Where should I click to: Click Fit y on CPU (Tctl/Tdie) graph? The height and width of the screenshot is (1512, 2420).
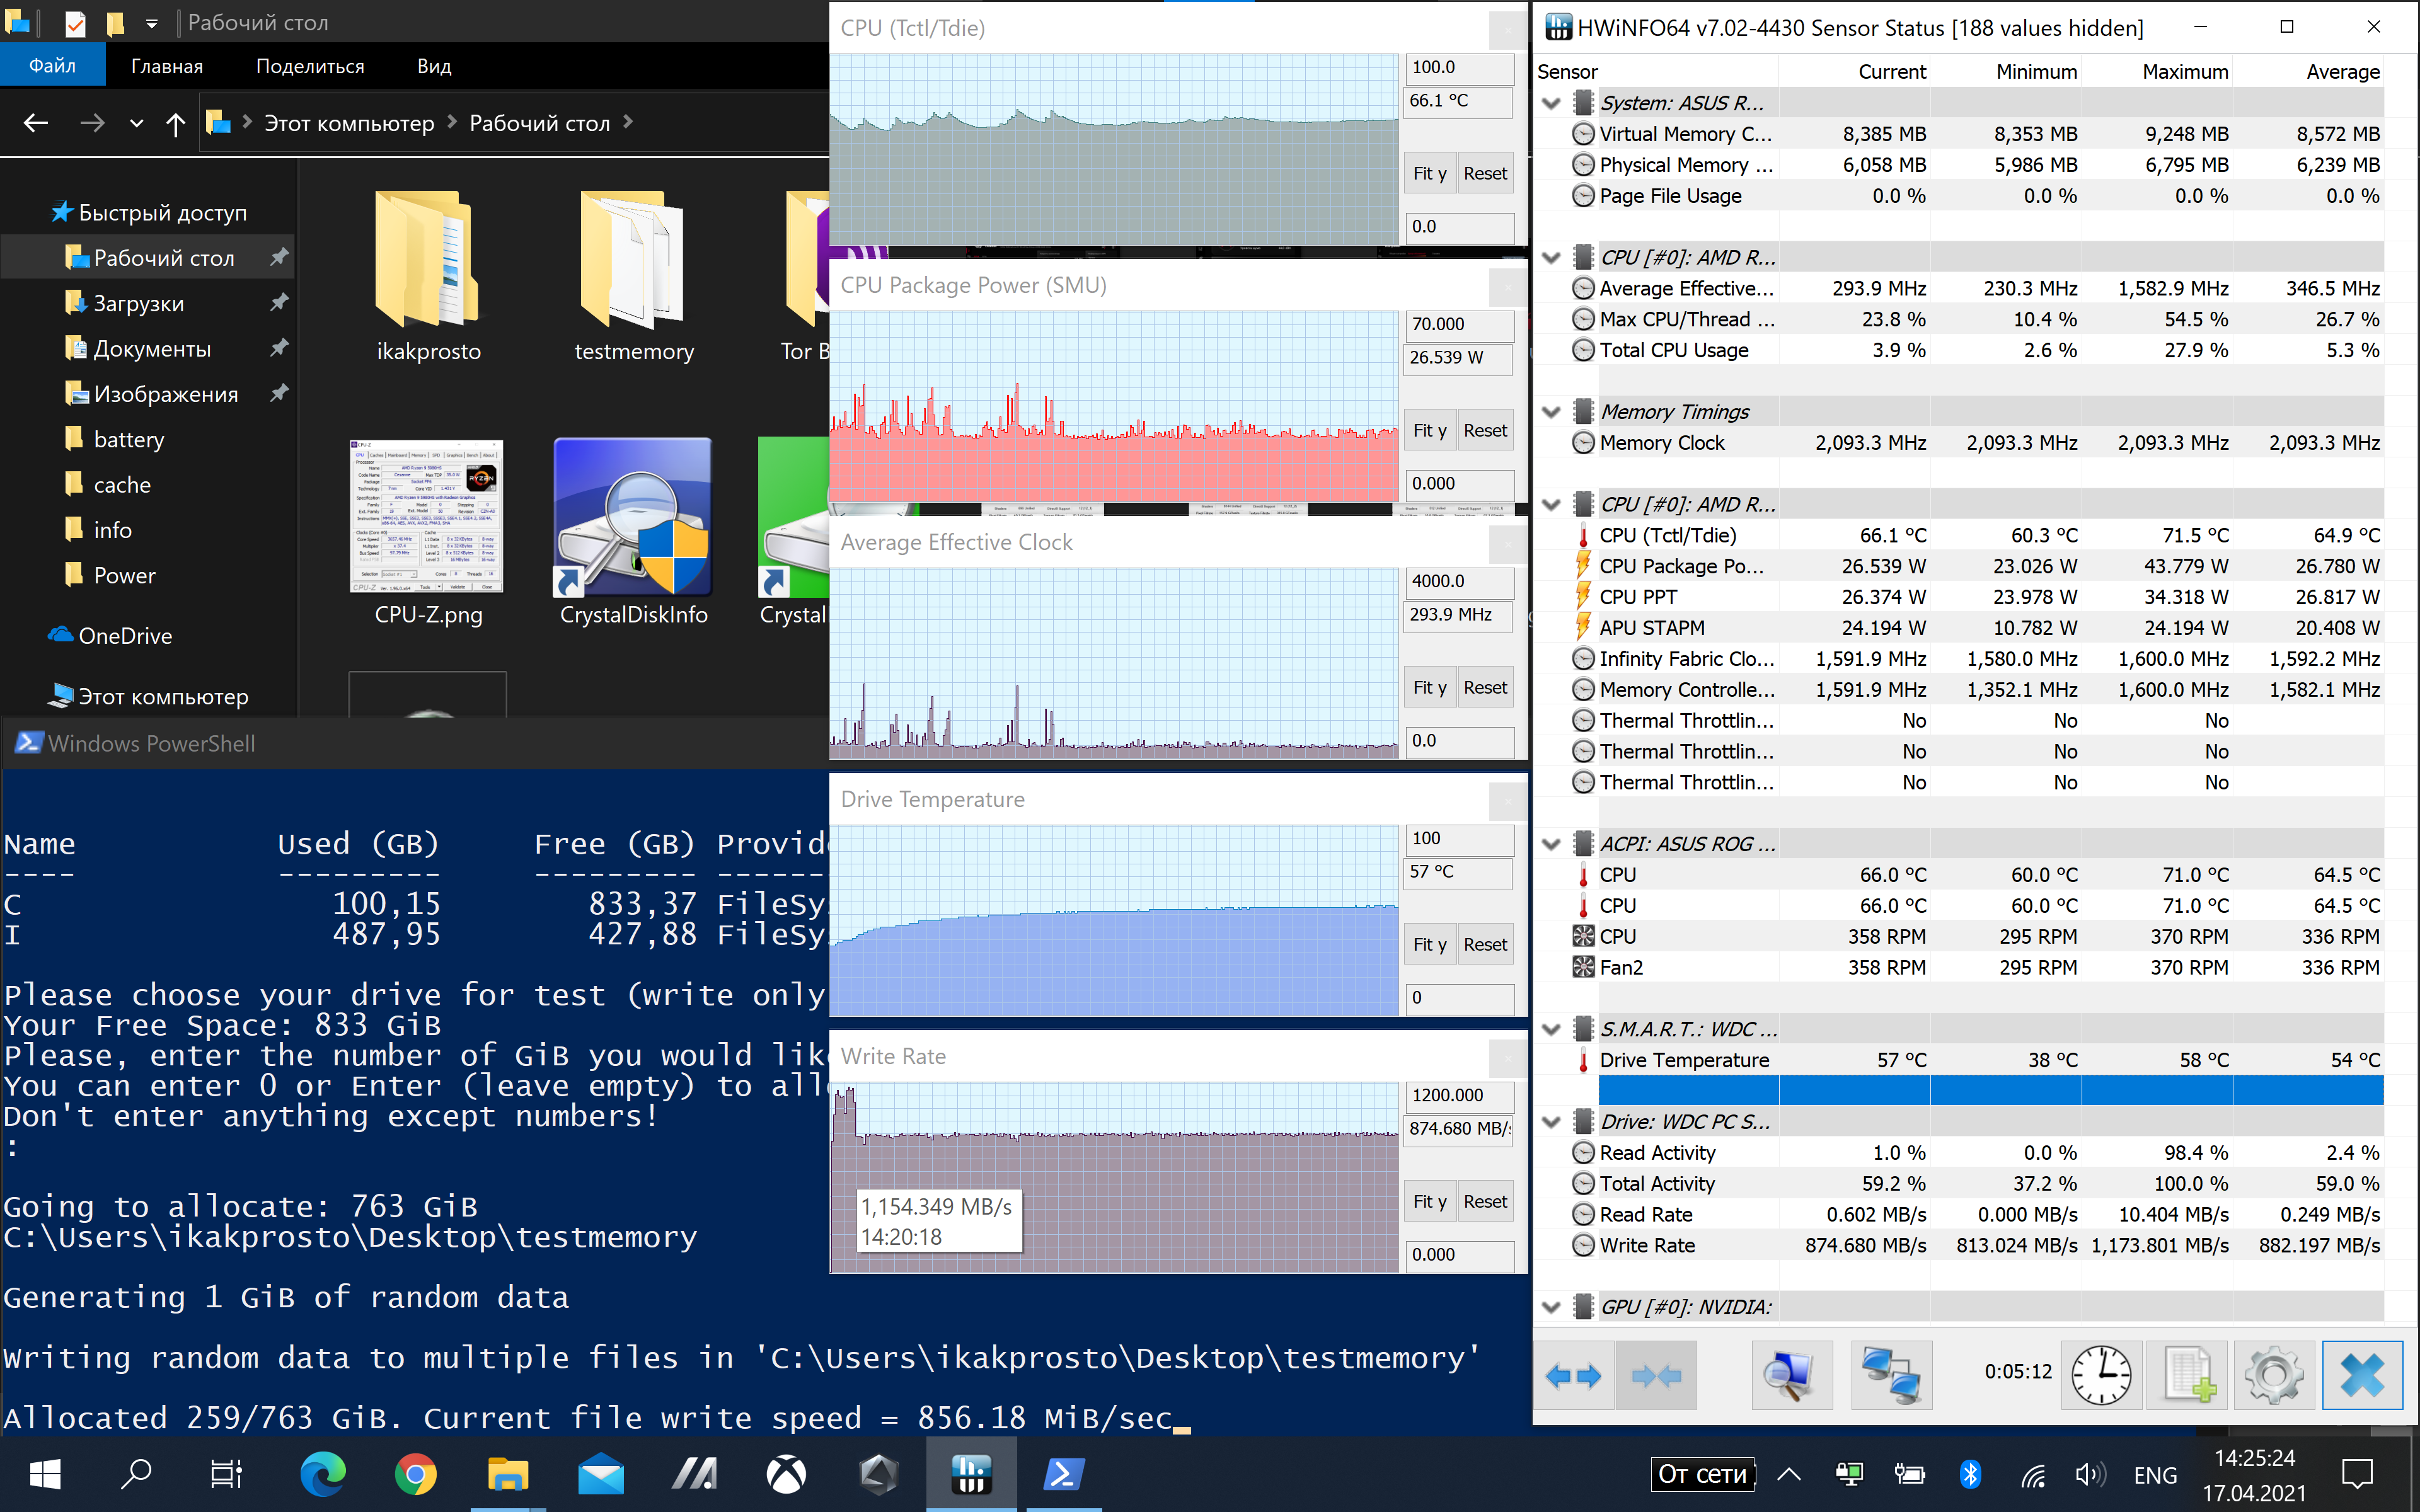pyautogui.click(x=1430, y=173)
